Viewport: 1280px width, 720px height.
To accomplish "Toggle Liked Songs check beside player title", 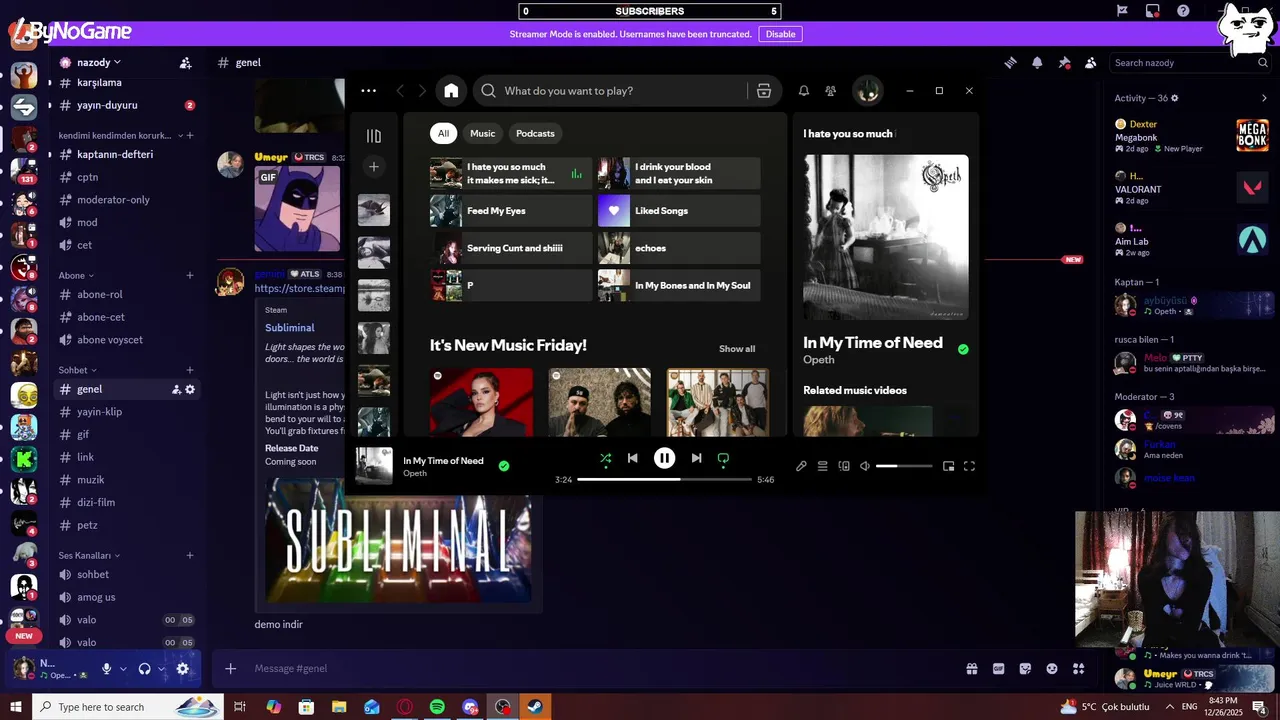I will (x=504, y=466).
